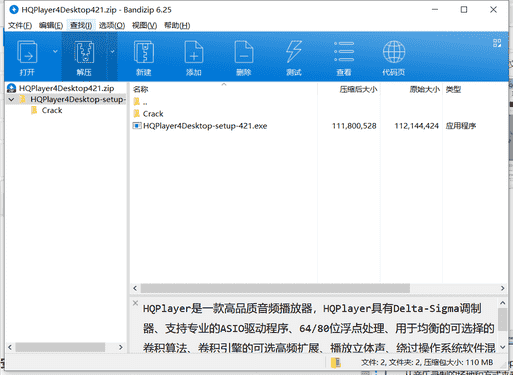Click original size value 112,144,424
This screenshot has width=513, height=375.
[416, 126]
